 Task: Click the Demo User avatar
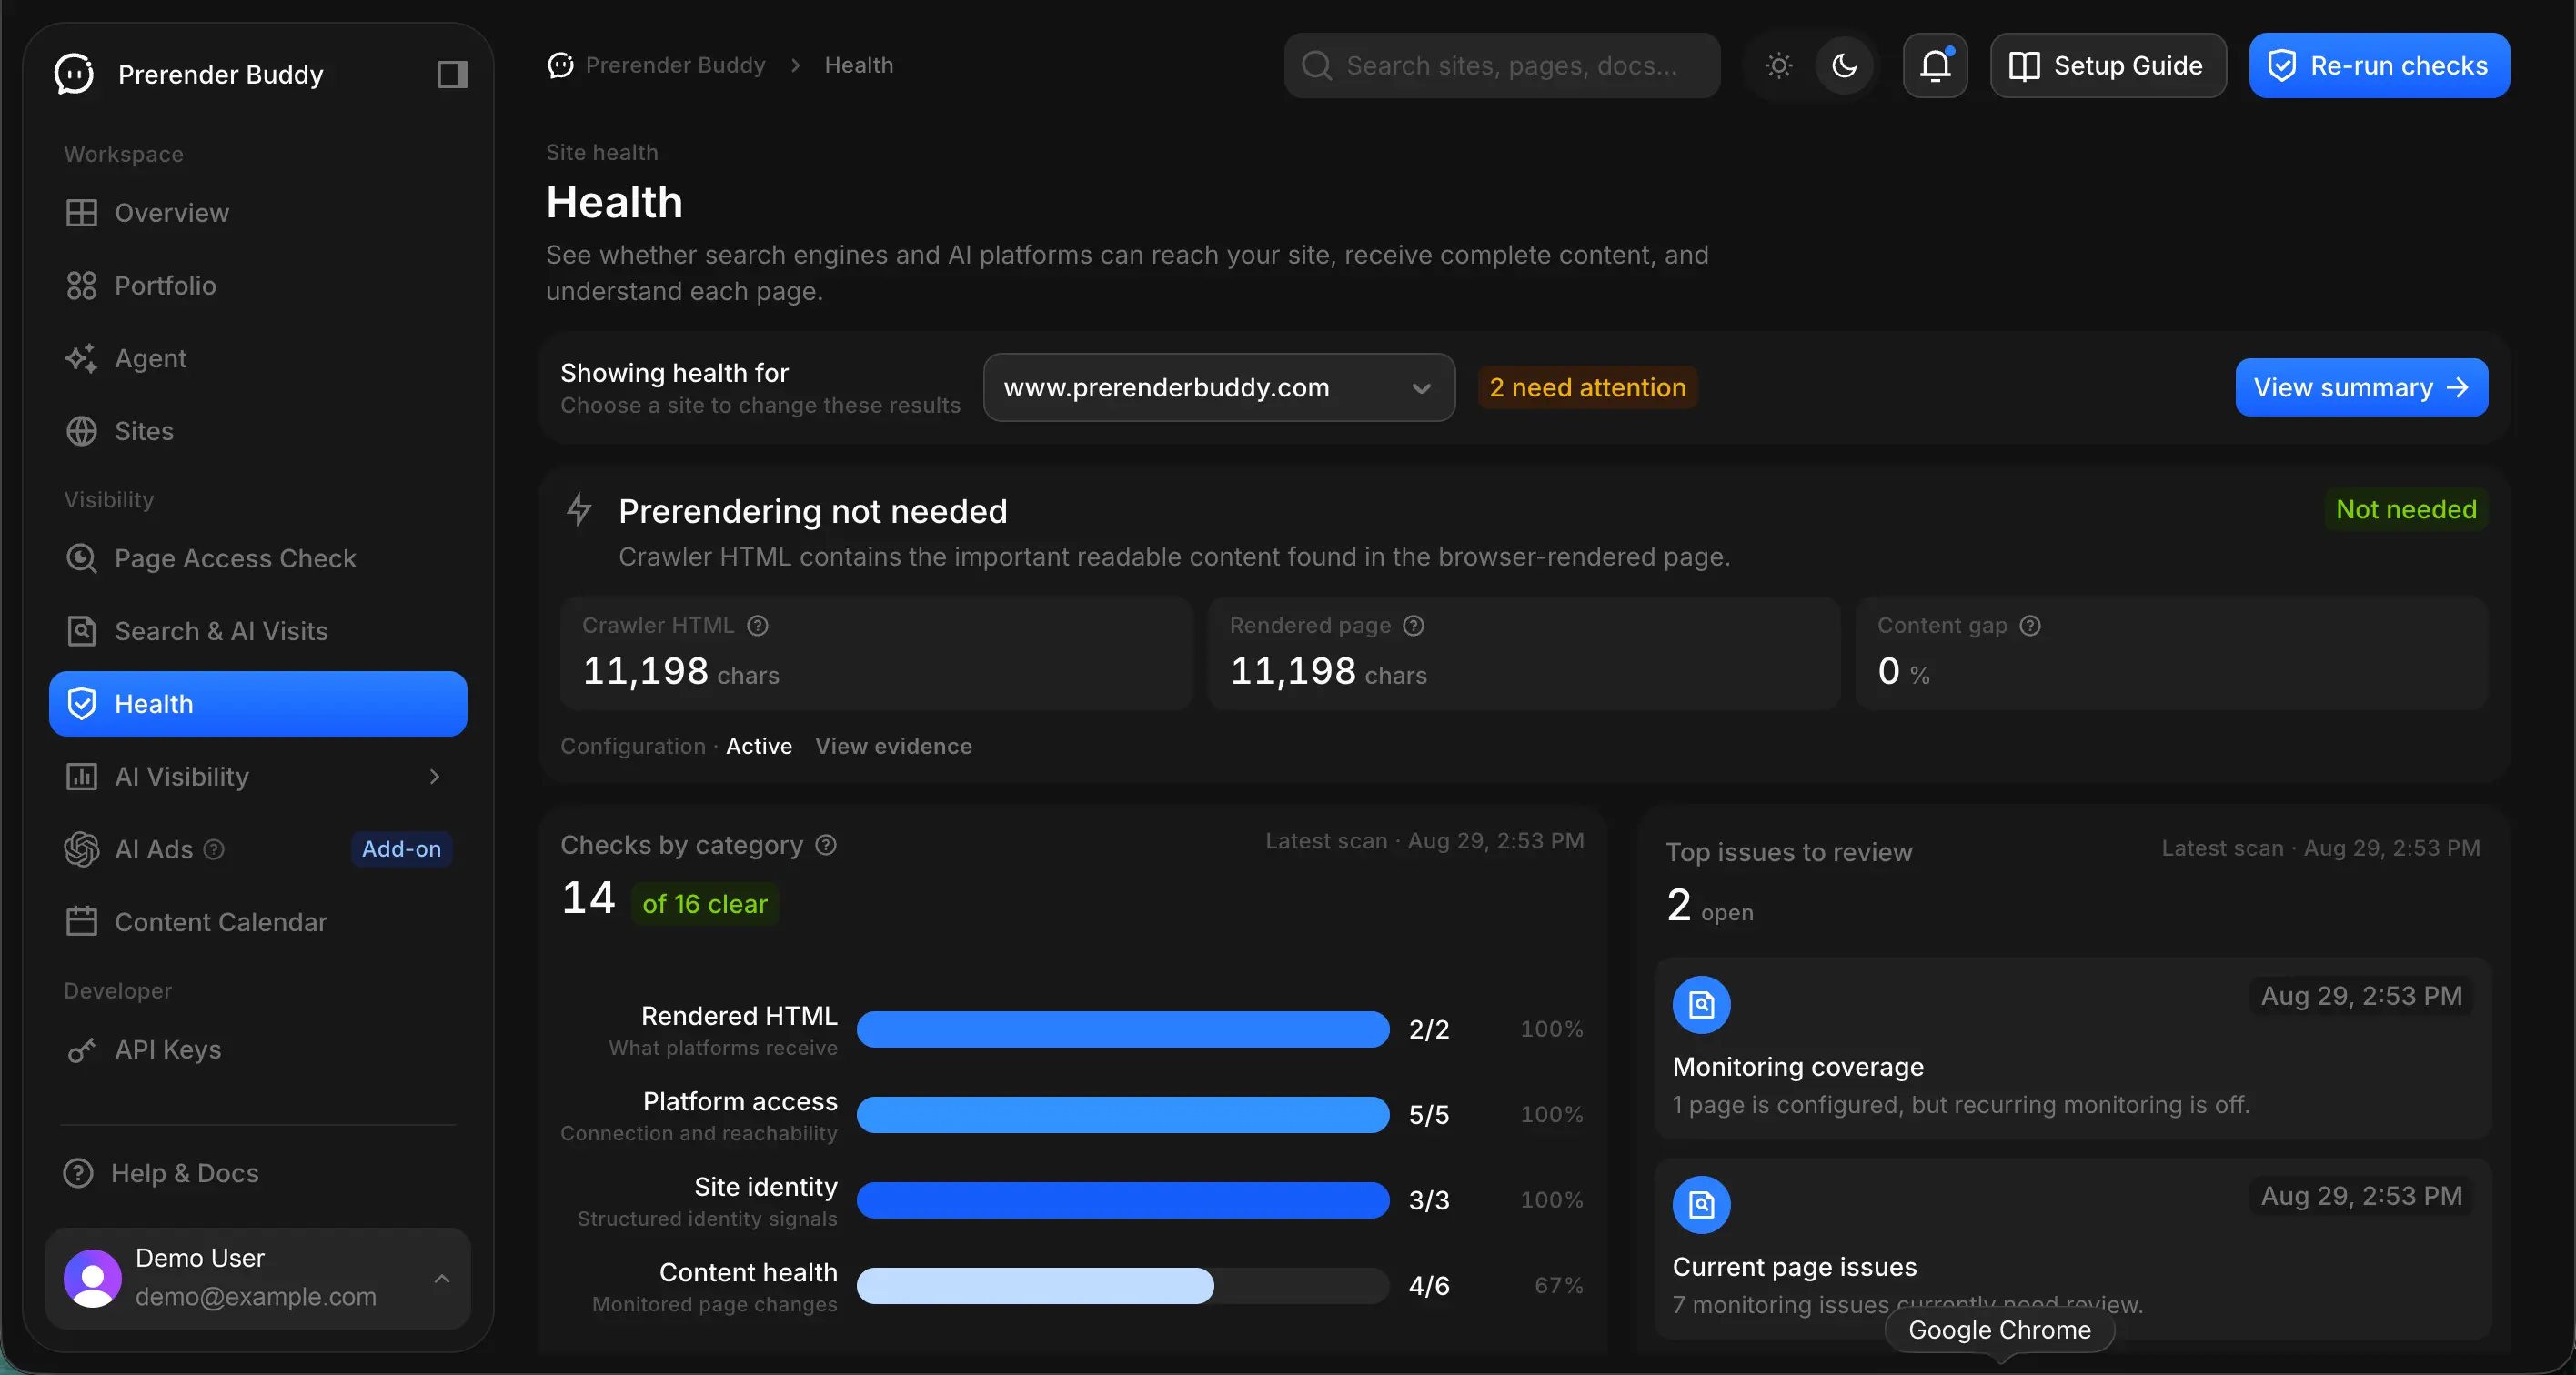coord(92,1277)
